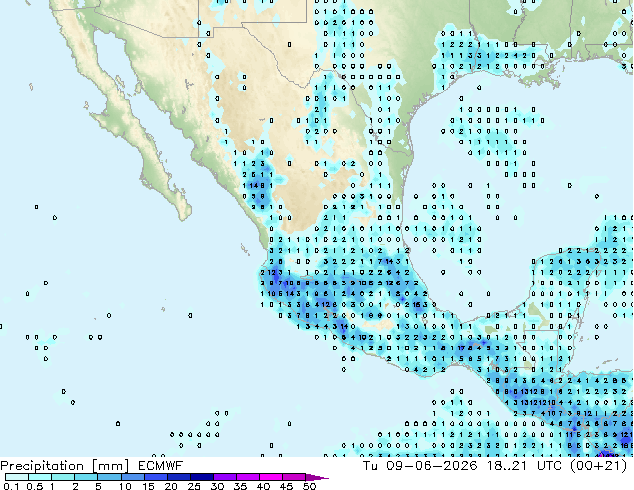Viewport: 634px width, 490px height.
Task: Click the 0.1–0.5 mm legend swatch
Action: 17,477
